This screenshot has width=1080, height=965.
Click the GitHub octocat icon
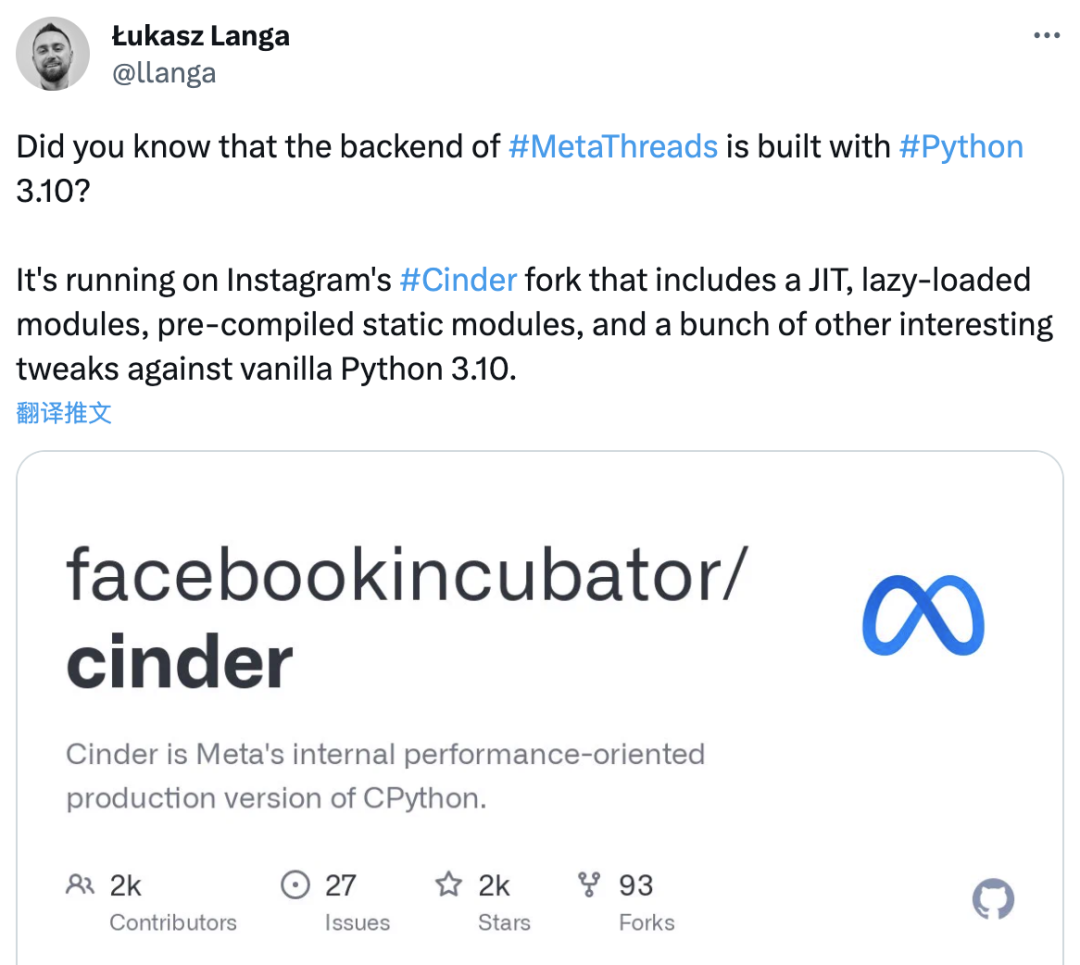click(x=993, y=899)
